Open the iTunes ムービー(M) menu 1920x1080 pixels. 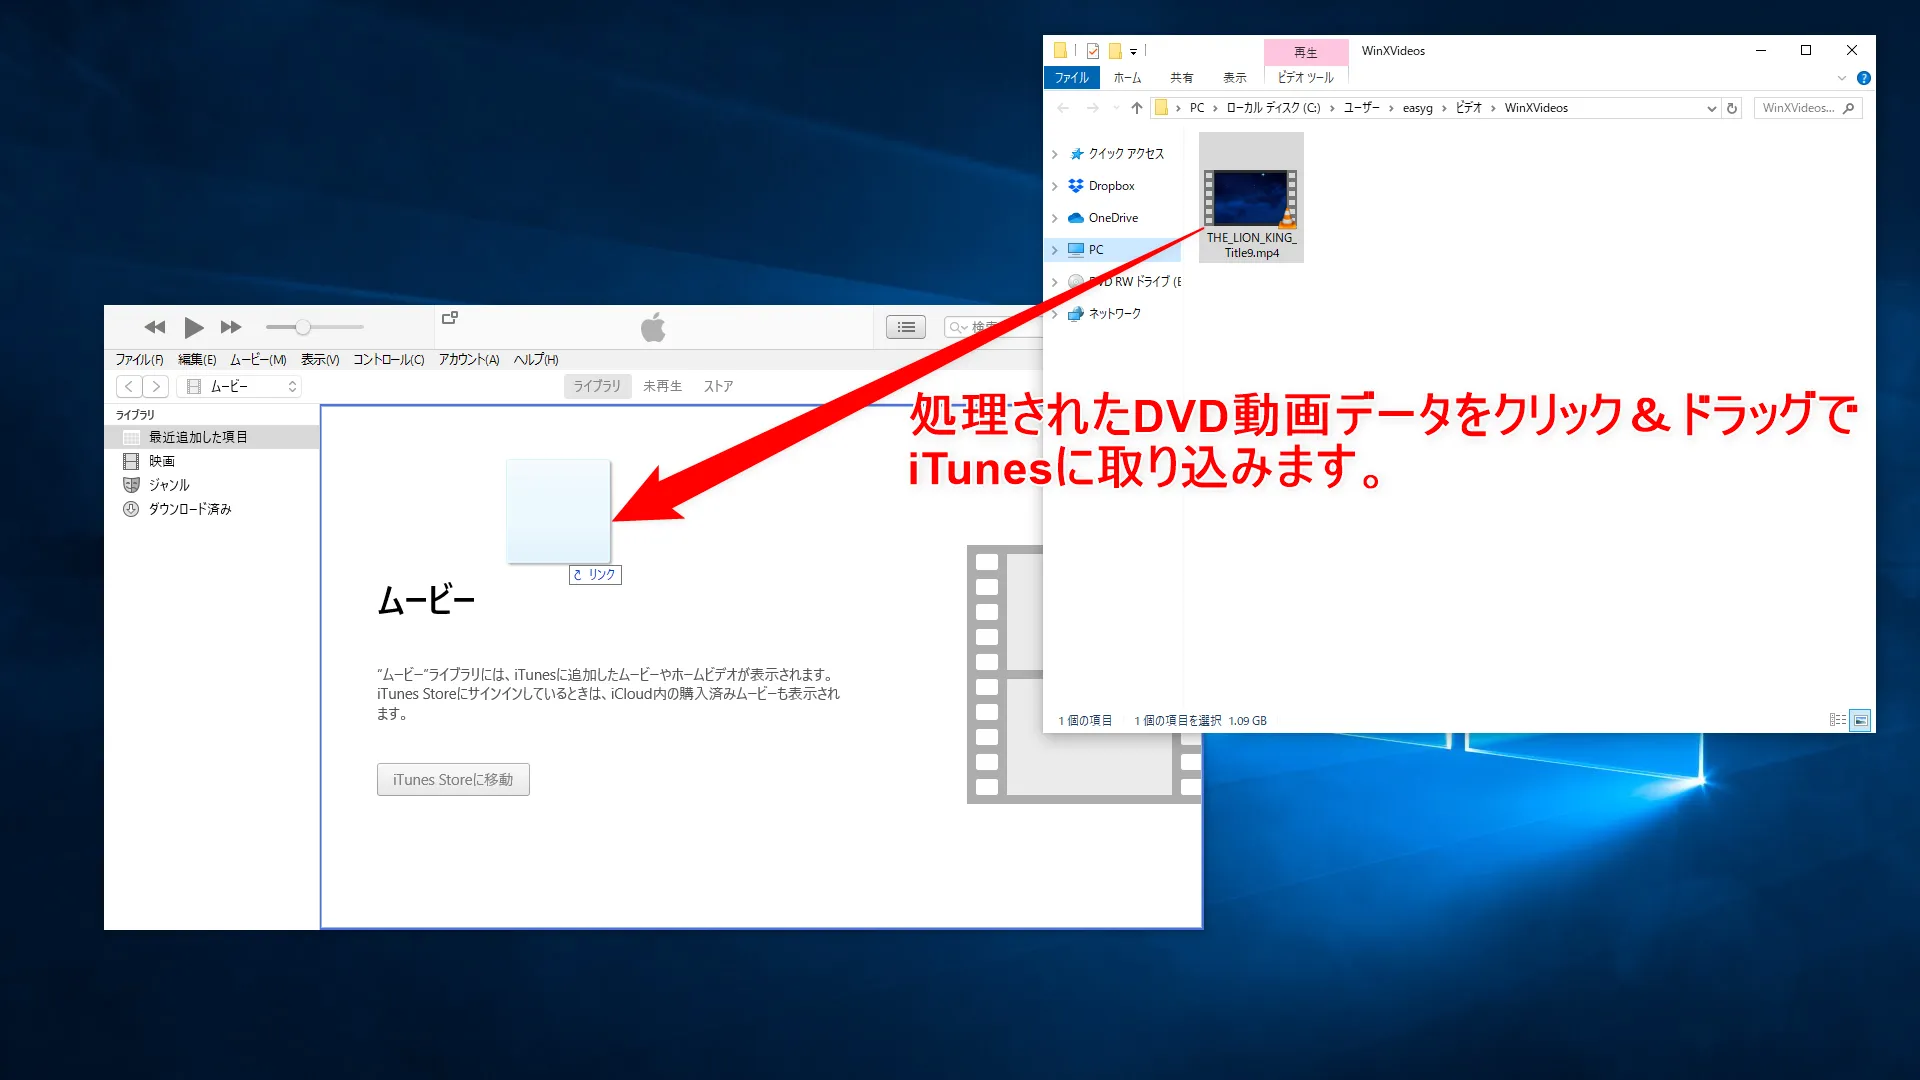click(258, 360)
